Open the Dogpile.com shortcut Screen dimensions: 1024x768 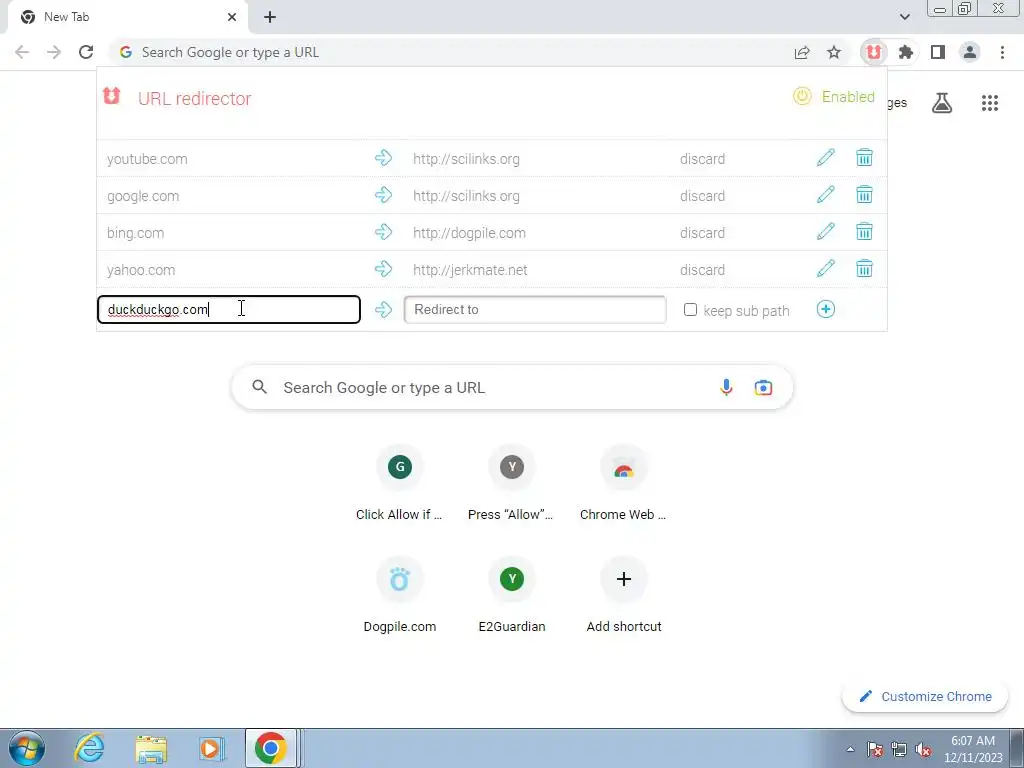pos(399,596)
